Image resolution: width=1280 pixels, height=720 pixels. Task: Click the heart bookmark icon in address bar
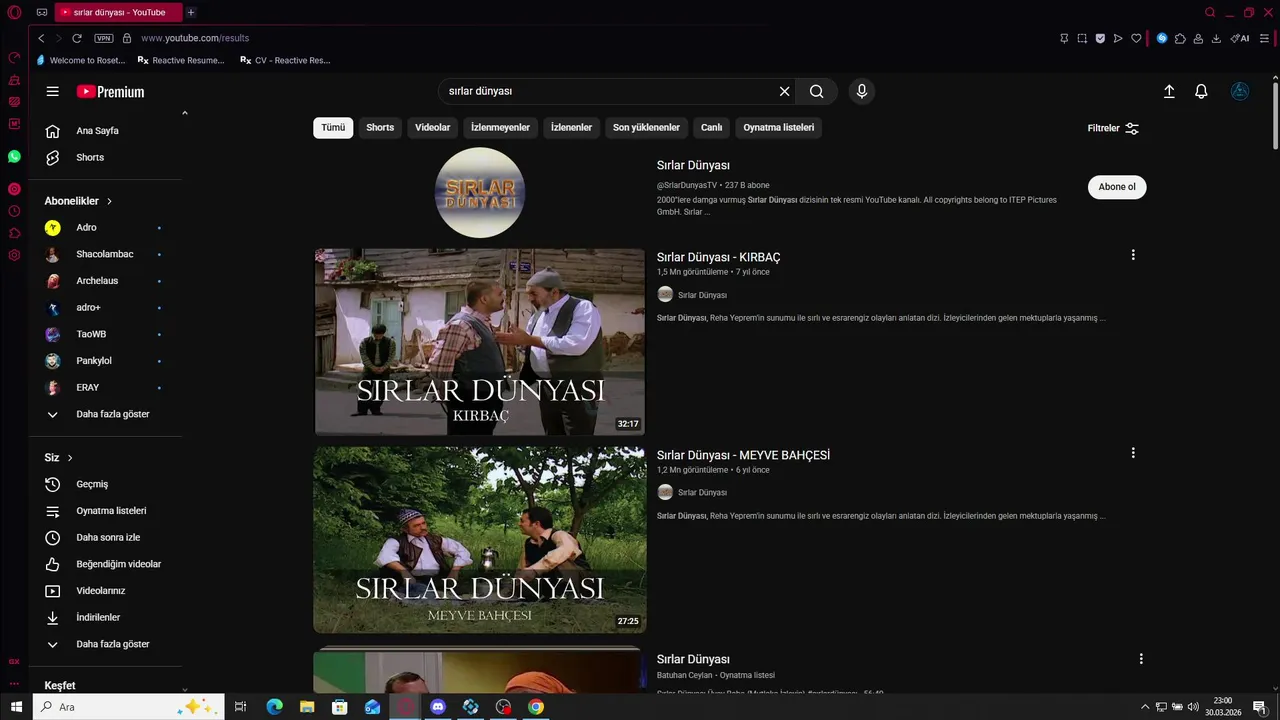[x=1136, y=38]
